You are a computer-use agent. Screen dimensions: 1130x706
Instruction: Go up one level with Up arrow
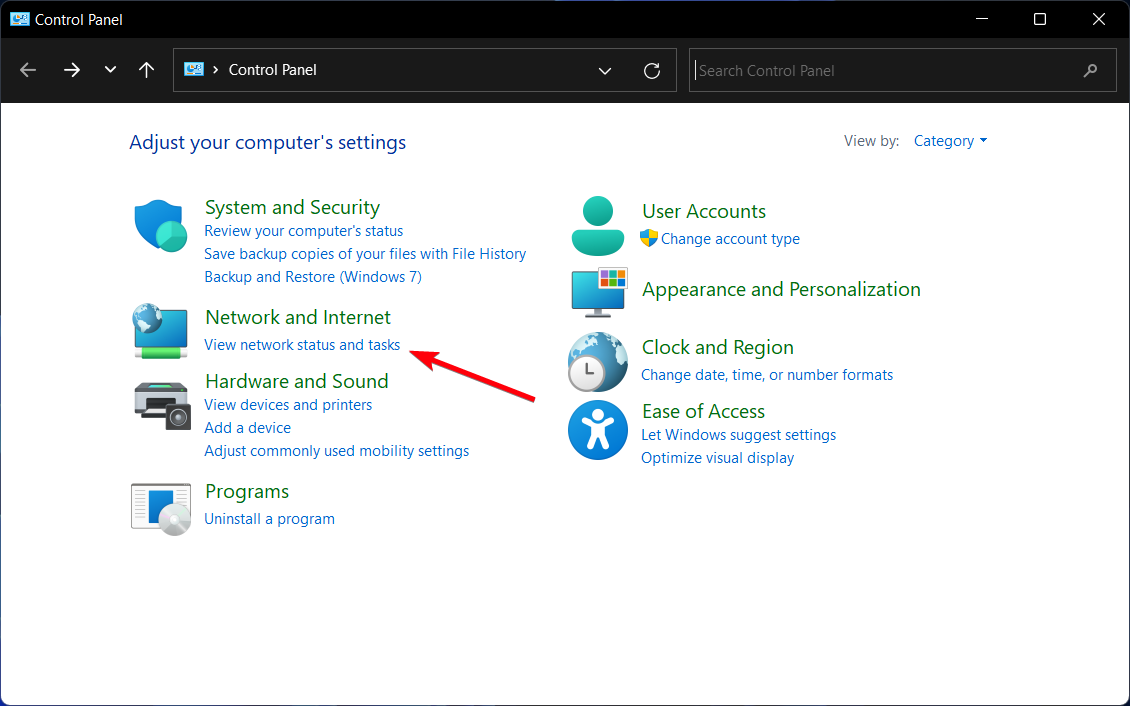(x=146, y=70)
